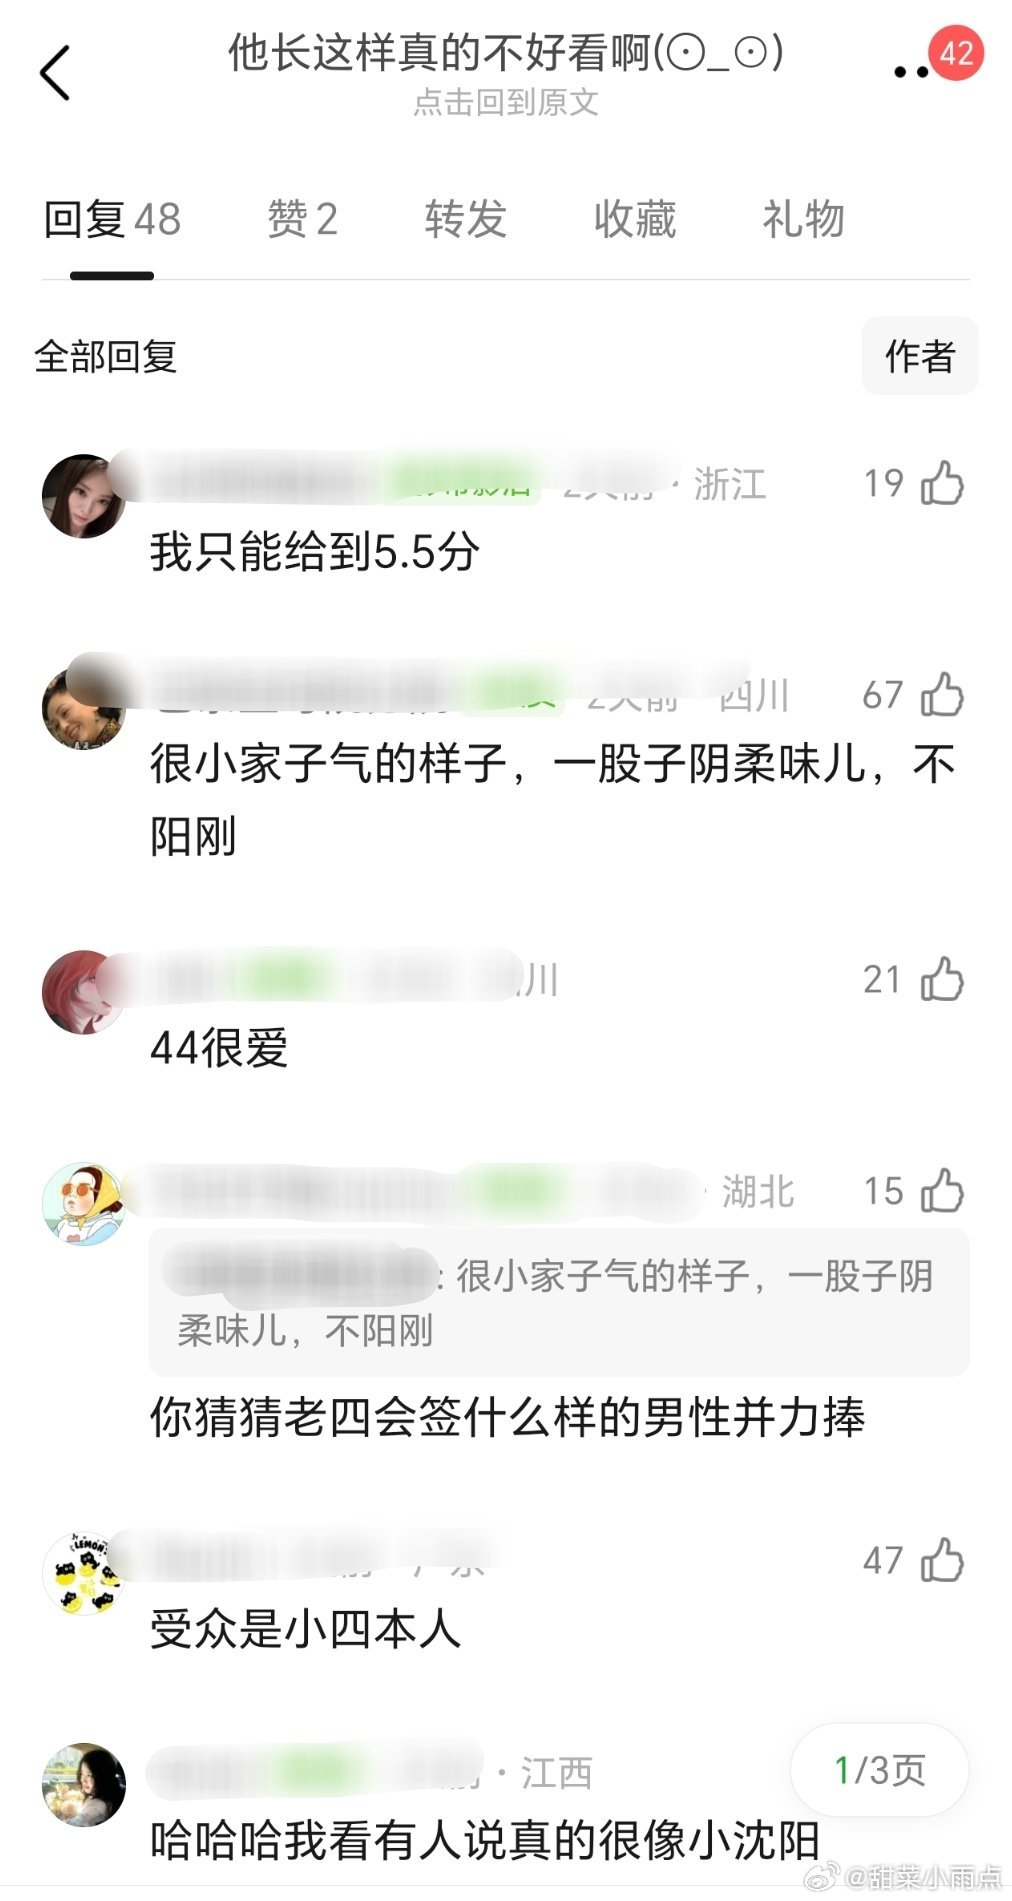Open avatar of the Zhejiang commenter
Image resolution: width=1012 pixels, height=1901 pixels.
(84, 496)
